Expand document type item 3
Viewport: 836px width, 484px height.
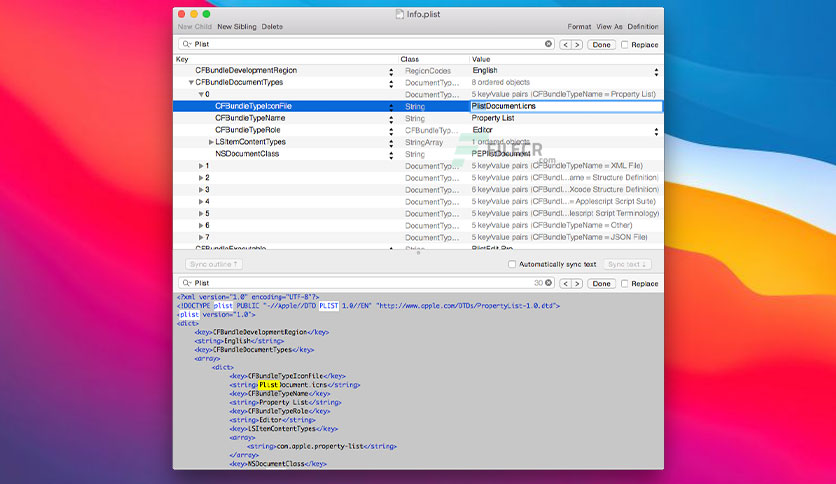(x=201, y=190)
